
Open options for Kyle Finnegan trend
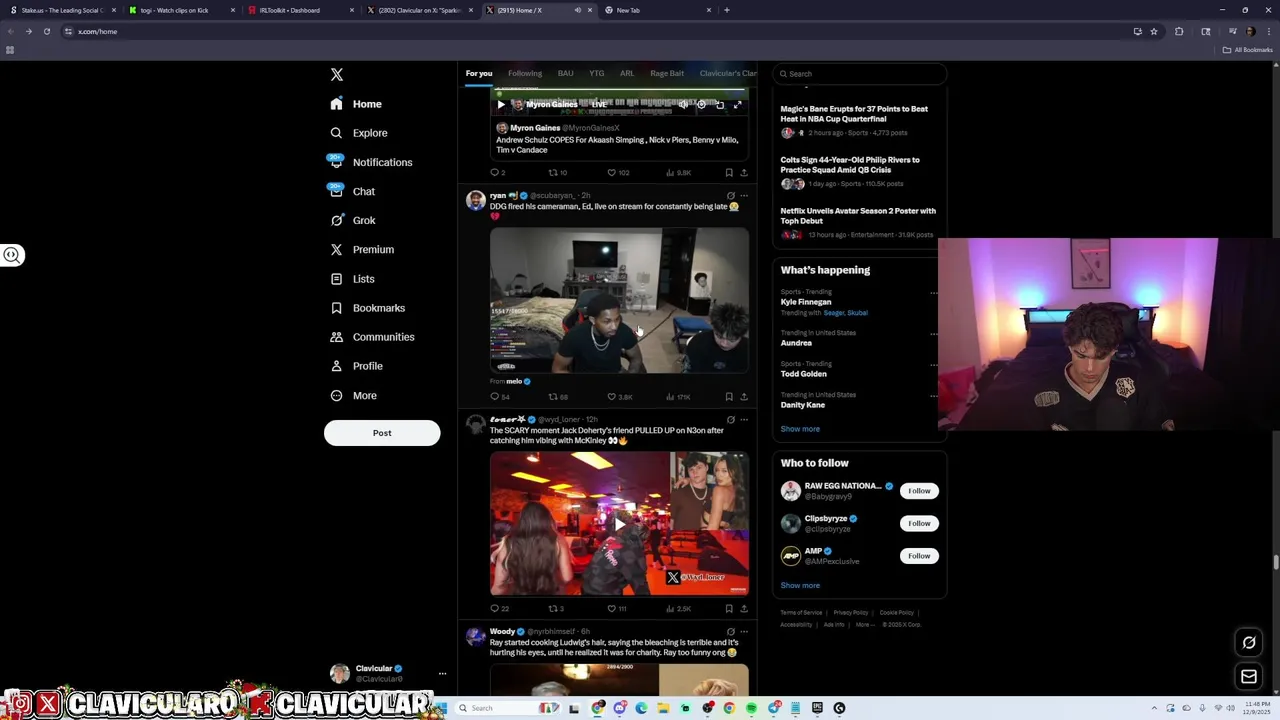[x=934, y=293]
